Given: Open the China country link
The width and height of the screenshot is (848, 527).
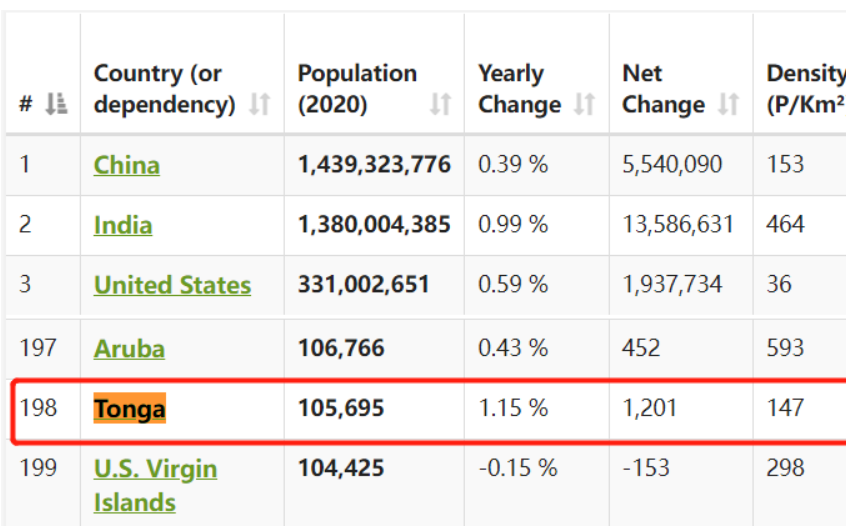Looking at the screenshot, I should pos(126,165).
